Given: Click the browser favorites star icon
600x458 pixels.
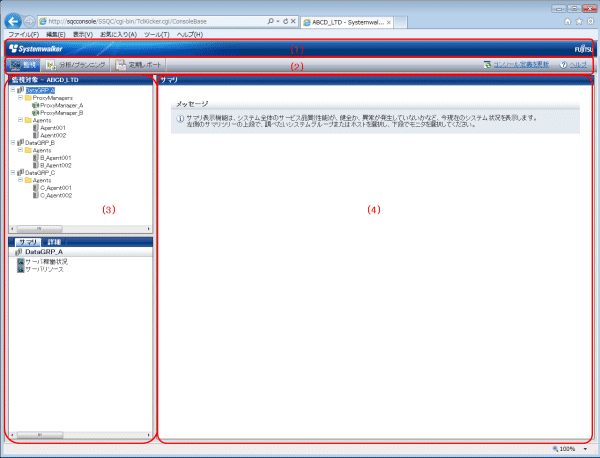Looking at the screenshot, I should point(579,21).
